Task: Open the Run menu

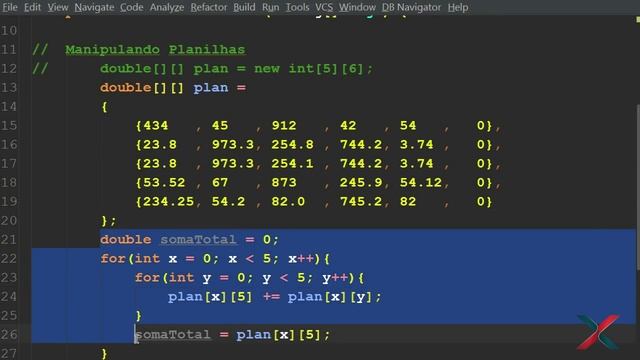Action: tap(270, 7)
